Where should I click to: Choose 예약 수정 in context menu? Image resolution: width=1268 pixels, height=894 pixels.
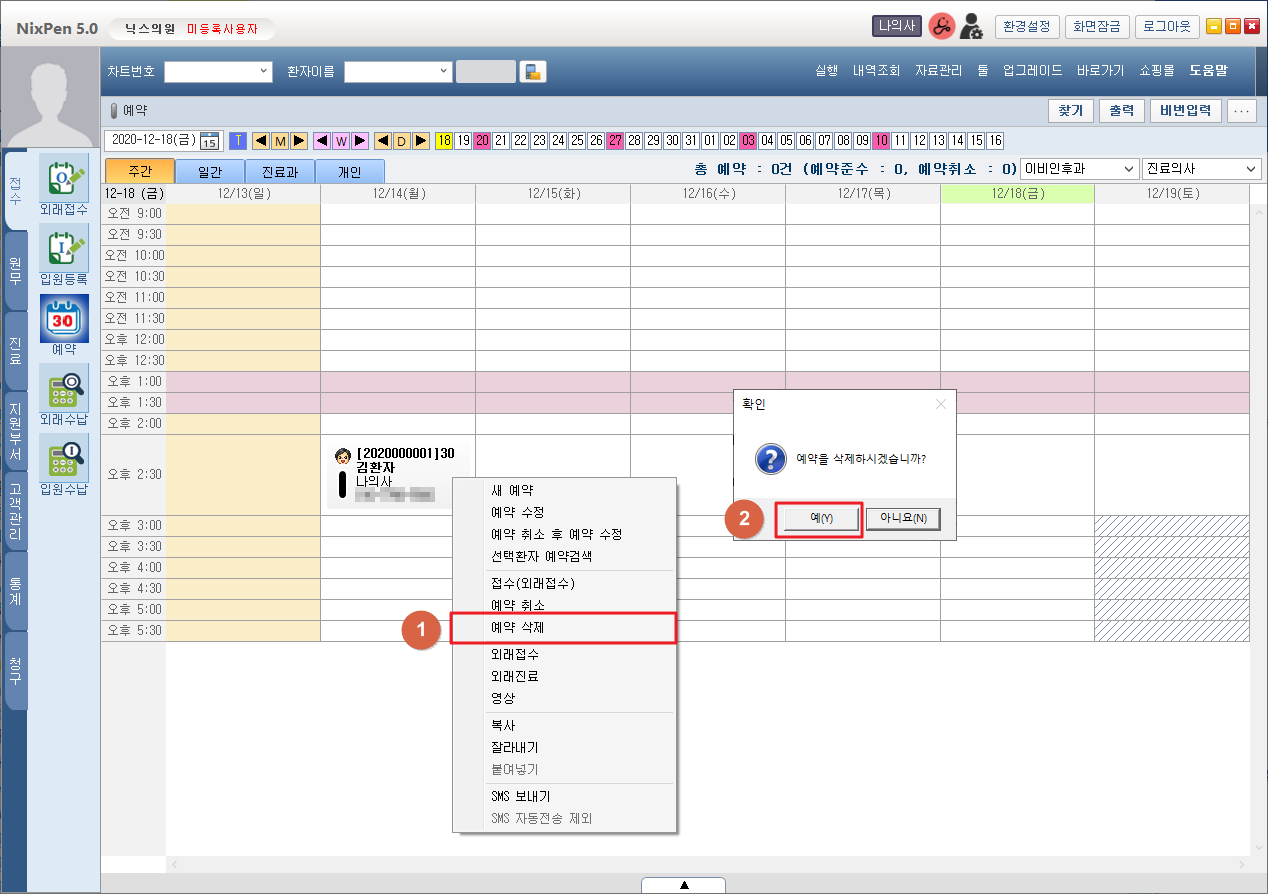coord(517,512)
